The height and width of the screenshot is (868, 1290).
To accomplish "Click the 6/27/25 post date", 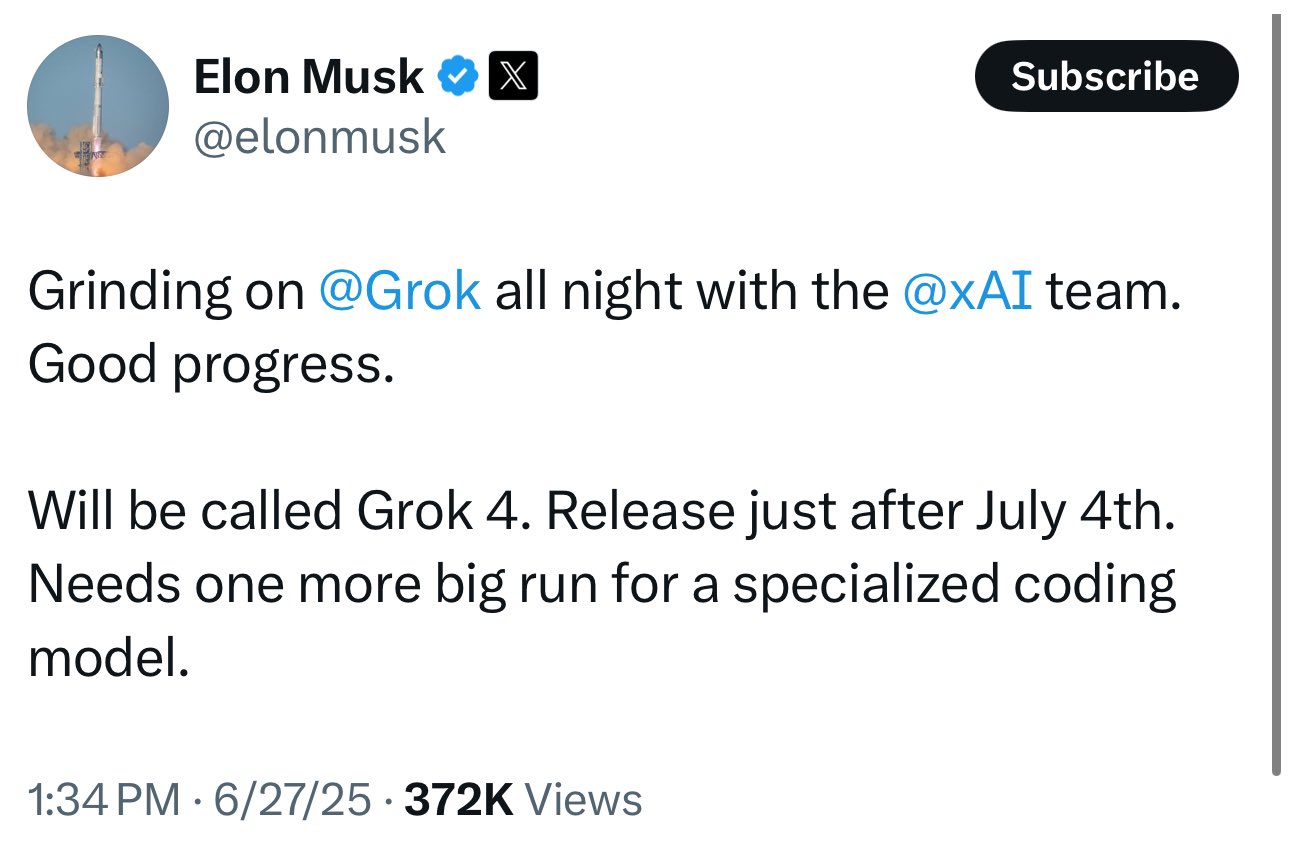I will 294,800.
